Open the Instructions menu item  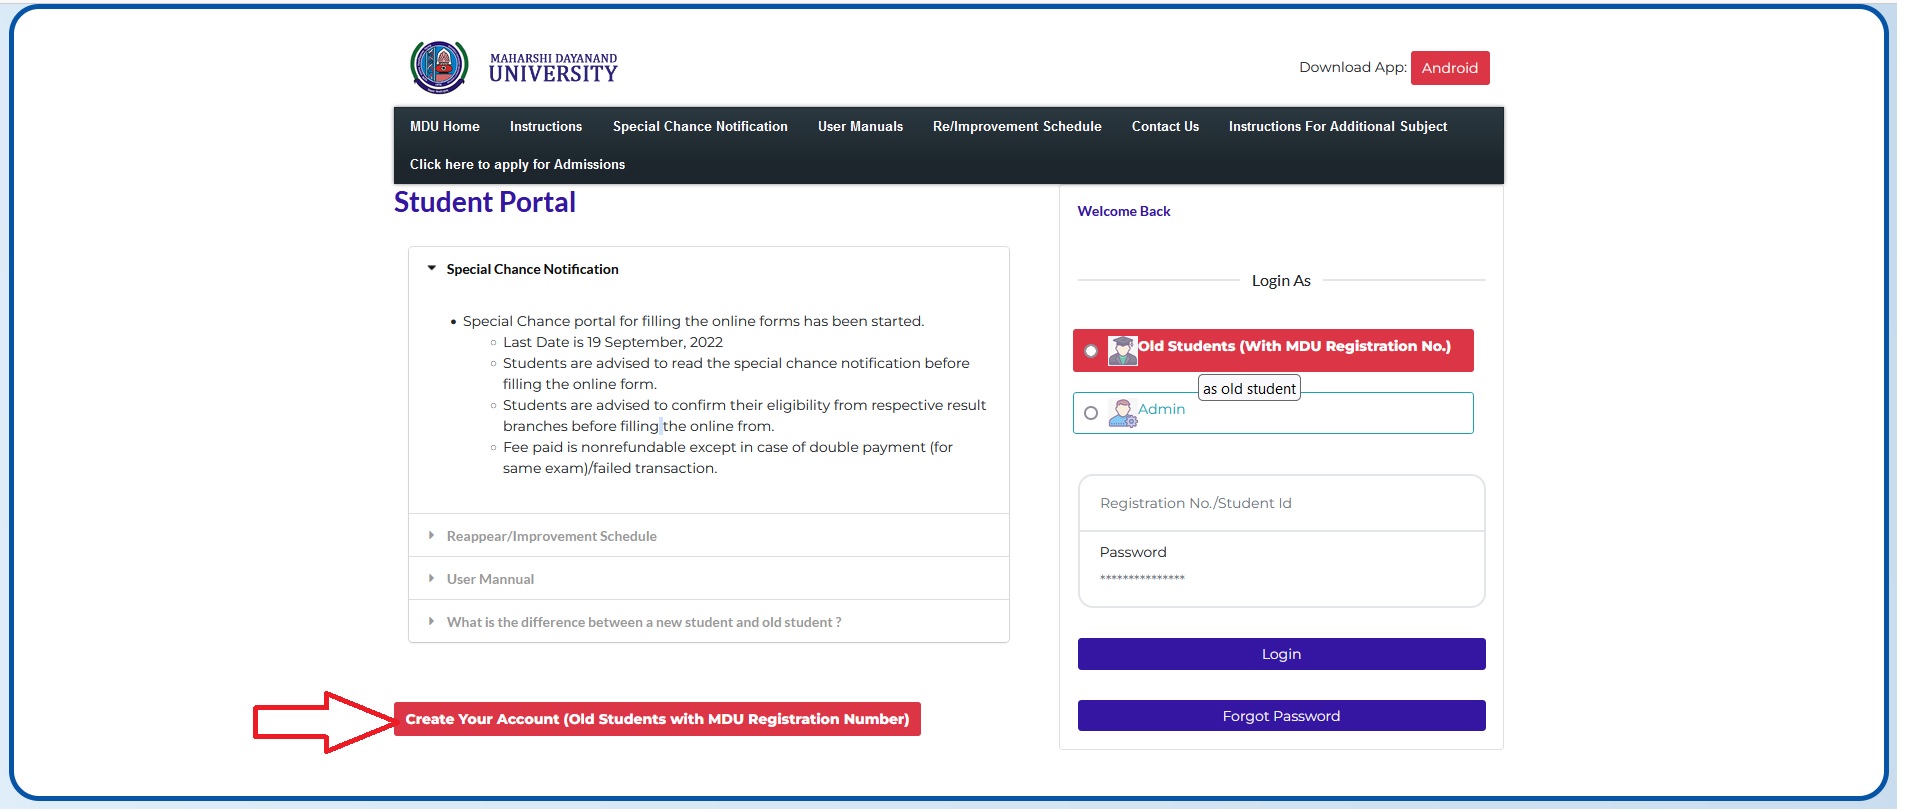[545, 126]
